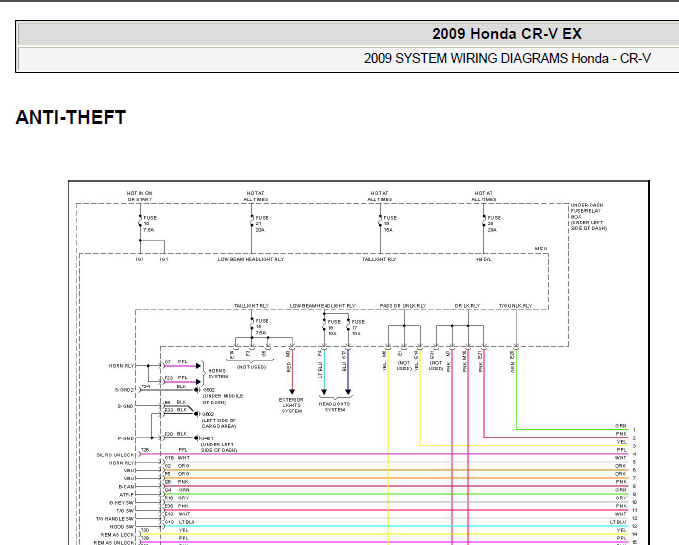Click the 'S-GND2' pin label
This screenshot has width=679, height=545.
pos(125,390)
